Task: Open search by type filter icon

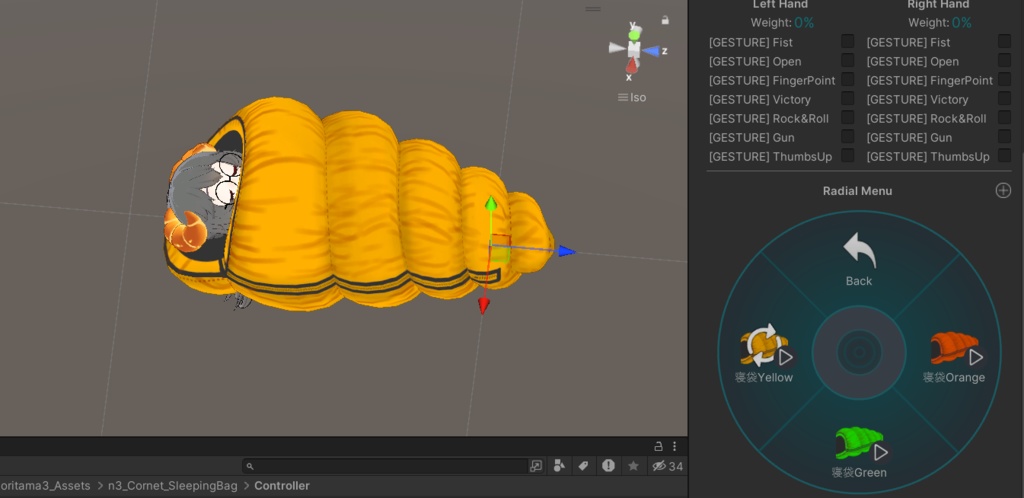Action: pos(559,465)
